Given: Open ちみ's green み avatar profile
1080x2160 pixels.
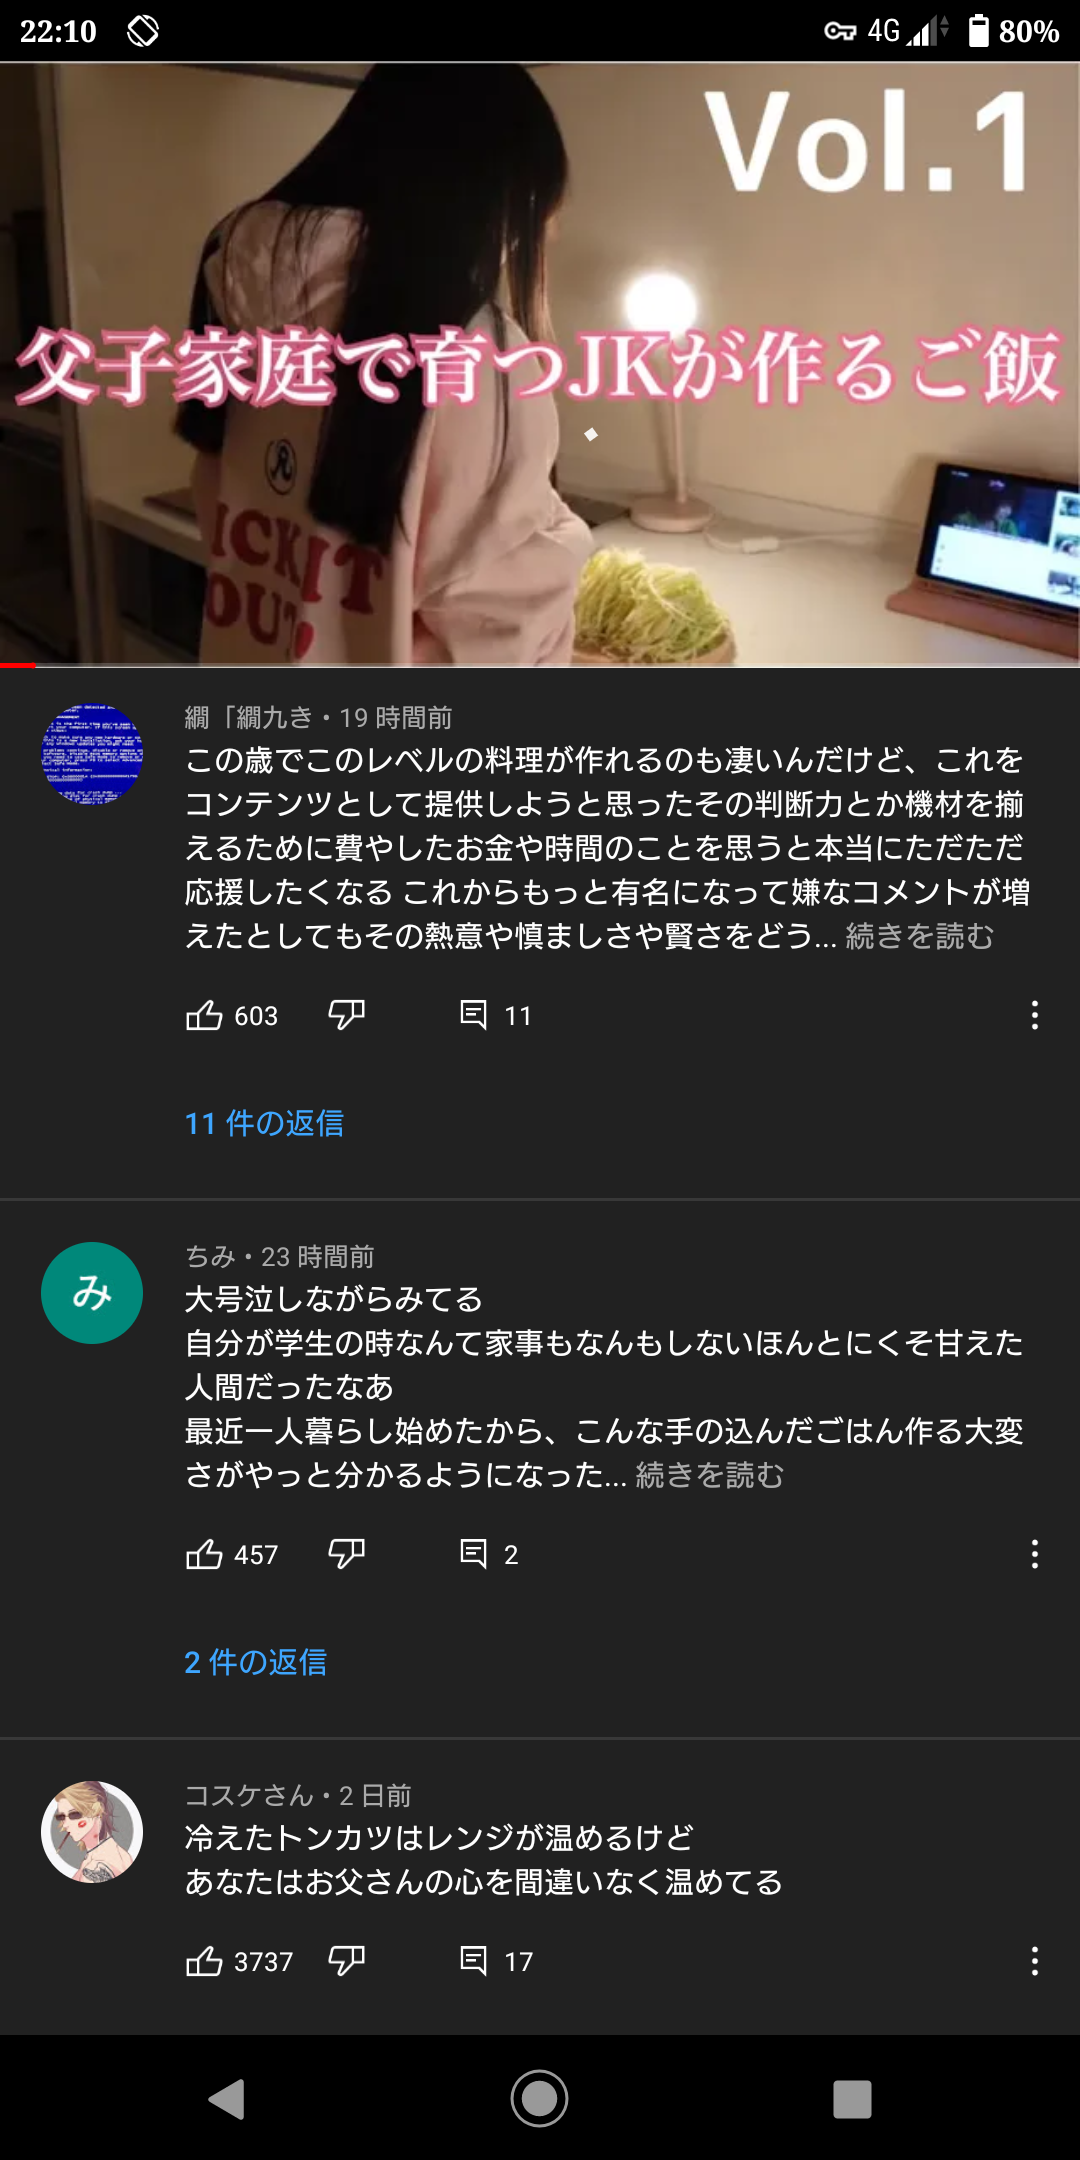Looking at the screenshot, I should [92, 1293].
